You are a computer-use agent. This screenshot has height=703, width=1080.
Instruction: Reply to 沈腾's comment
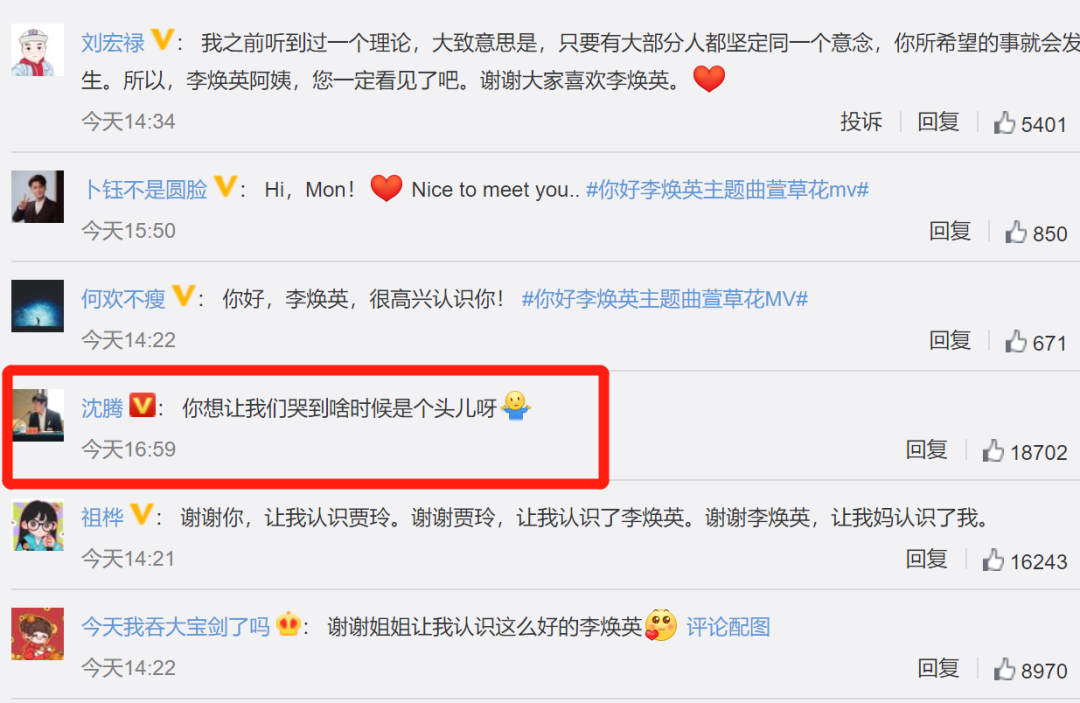[x=926, y=450]
